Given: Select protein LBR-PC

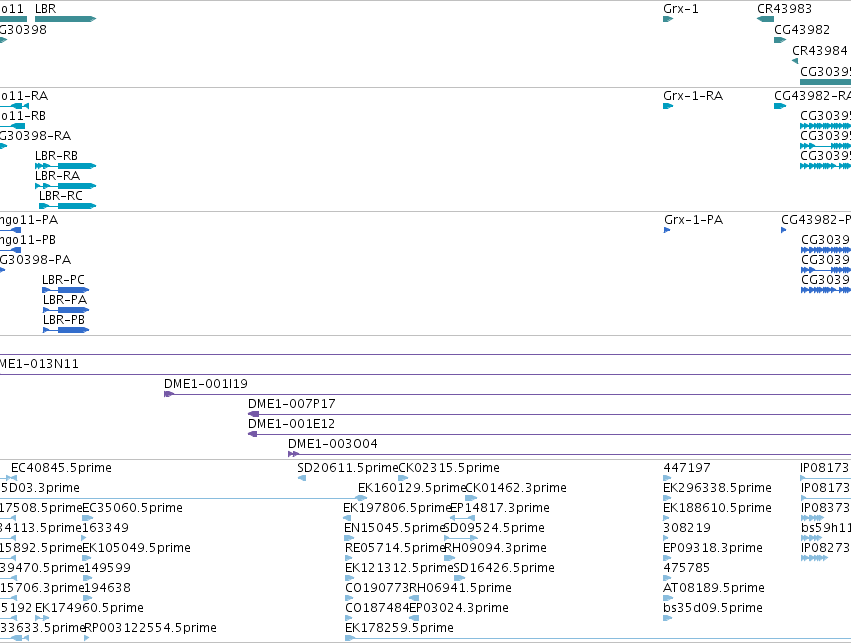Looking at the screenshot, I should (x=66, y=290).
